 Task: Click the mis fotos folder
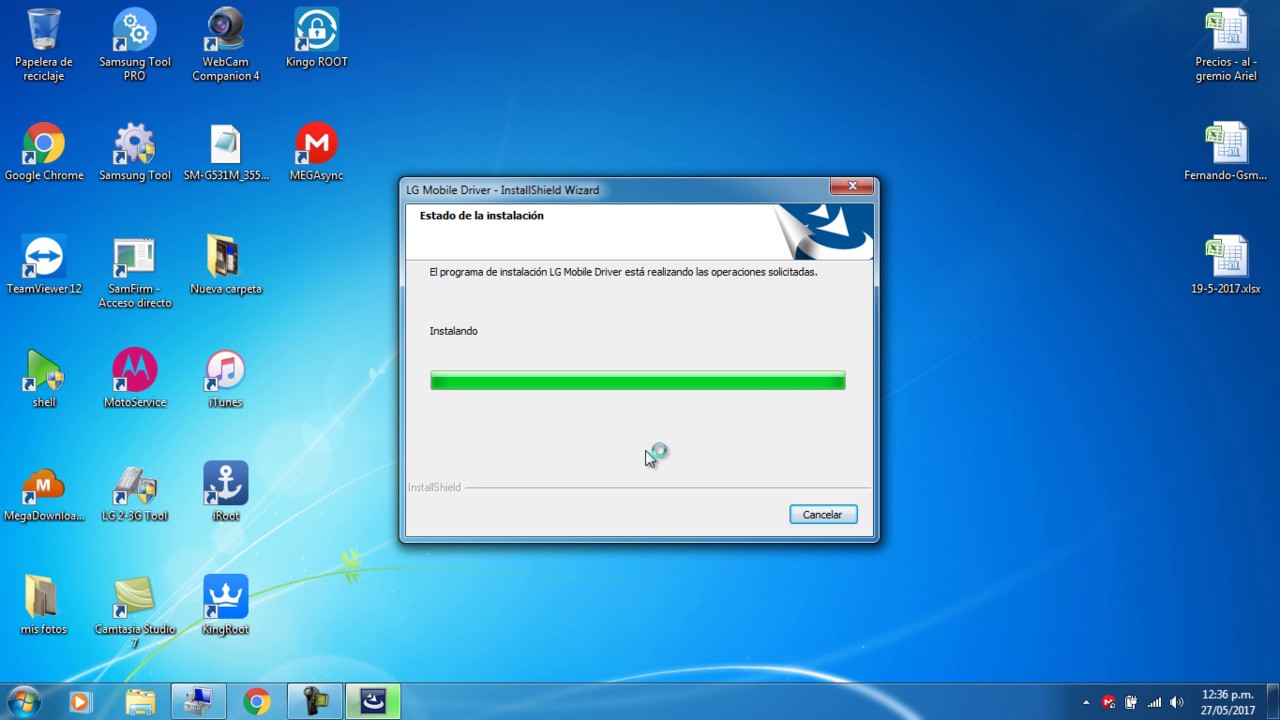pyautogui.click(x=44, y=606)
